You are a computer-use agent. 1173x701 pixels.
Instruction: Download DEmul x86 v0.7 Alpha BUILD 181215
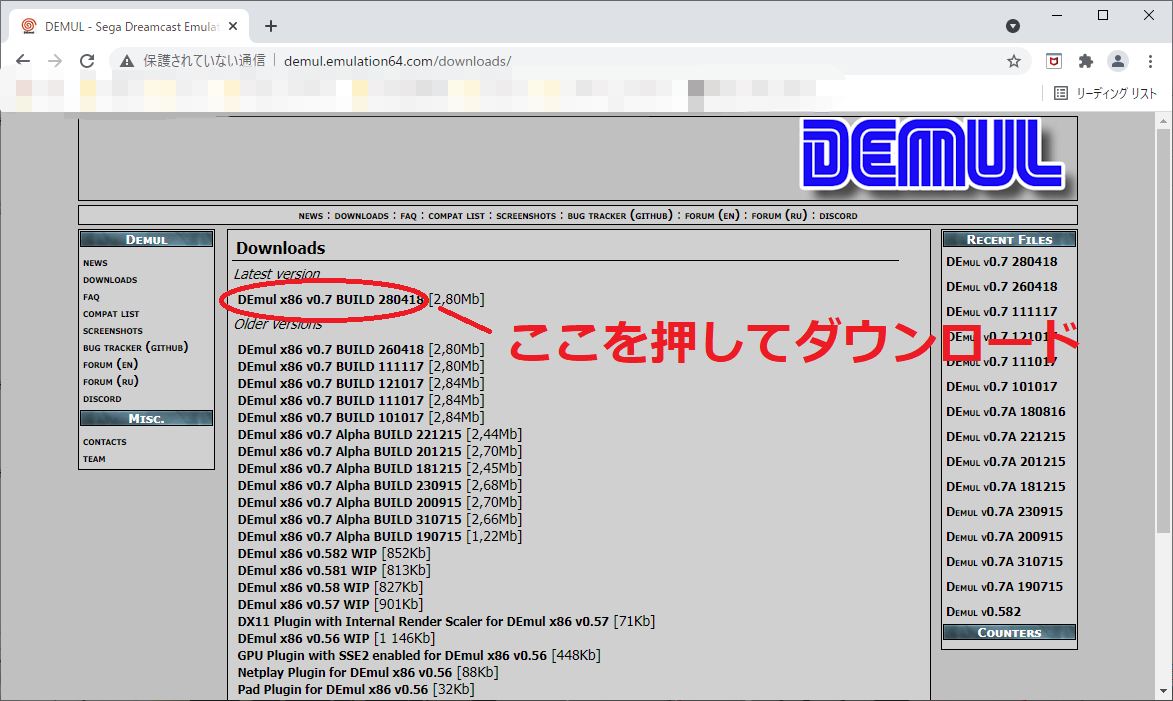349,468
